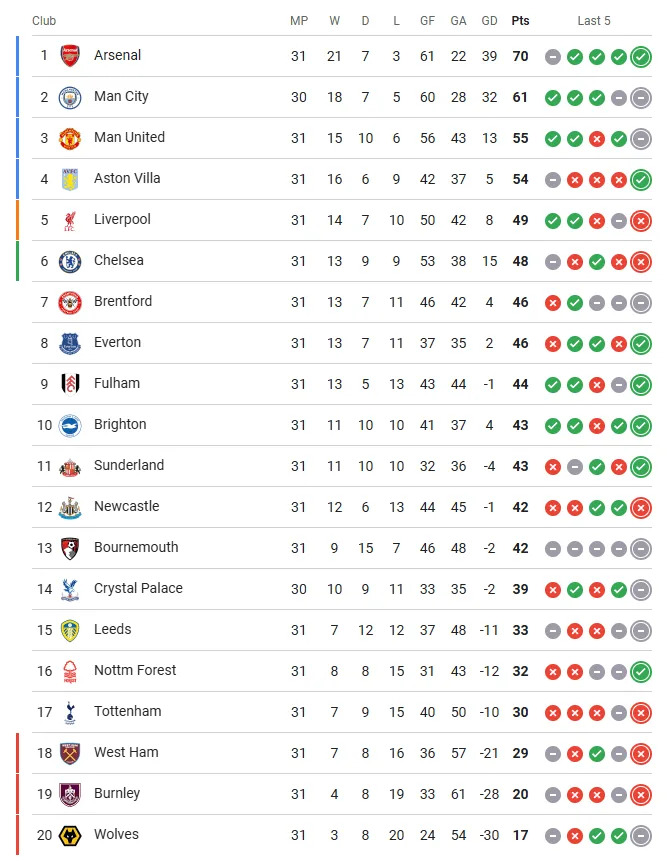The width and height of the screenshot is (670, 862).
Task: Click the Club column header
Action: 45,21
